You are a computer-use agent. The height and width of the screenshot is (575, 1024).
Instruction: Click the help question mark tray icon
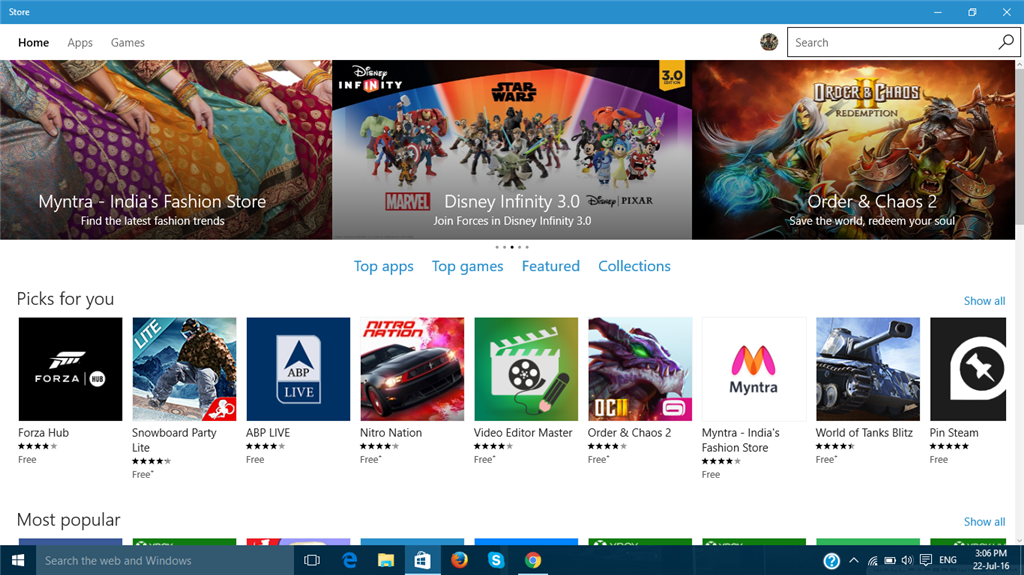point(831,561)
